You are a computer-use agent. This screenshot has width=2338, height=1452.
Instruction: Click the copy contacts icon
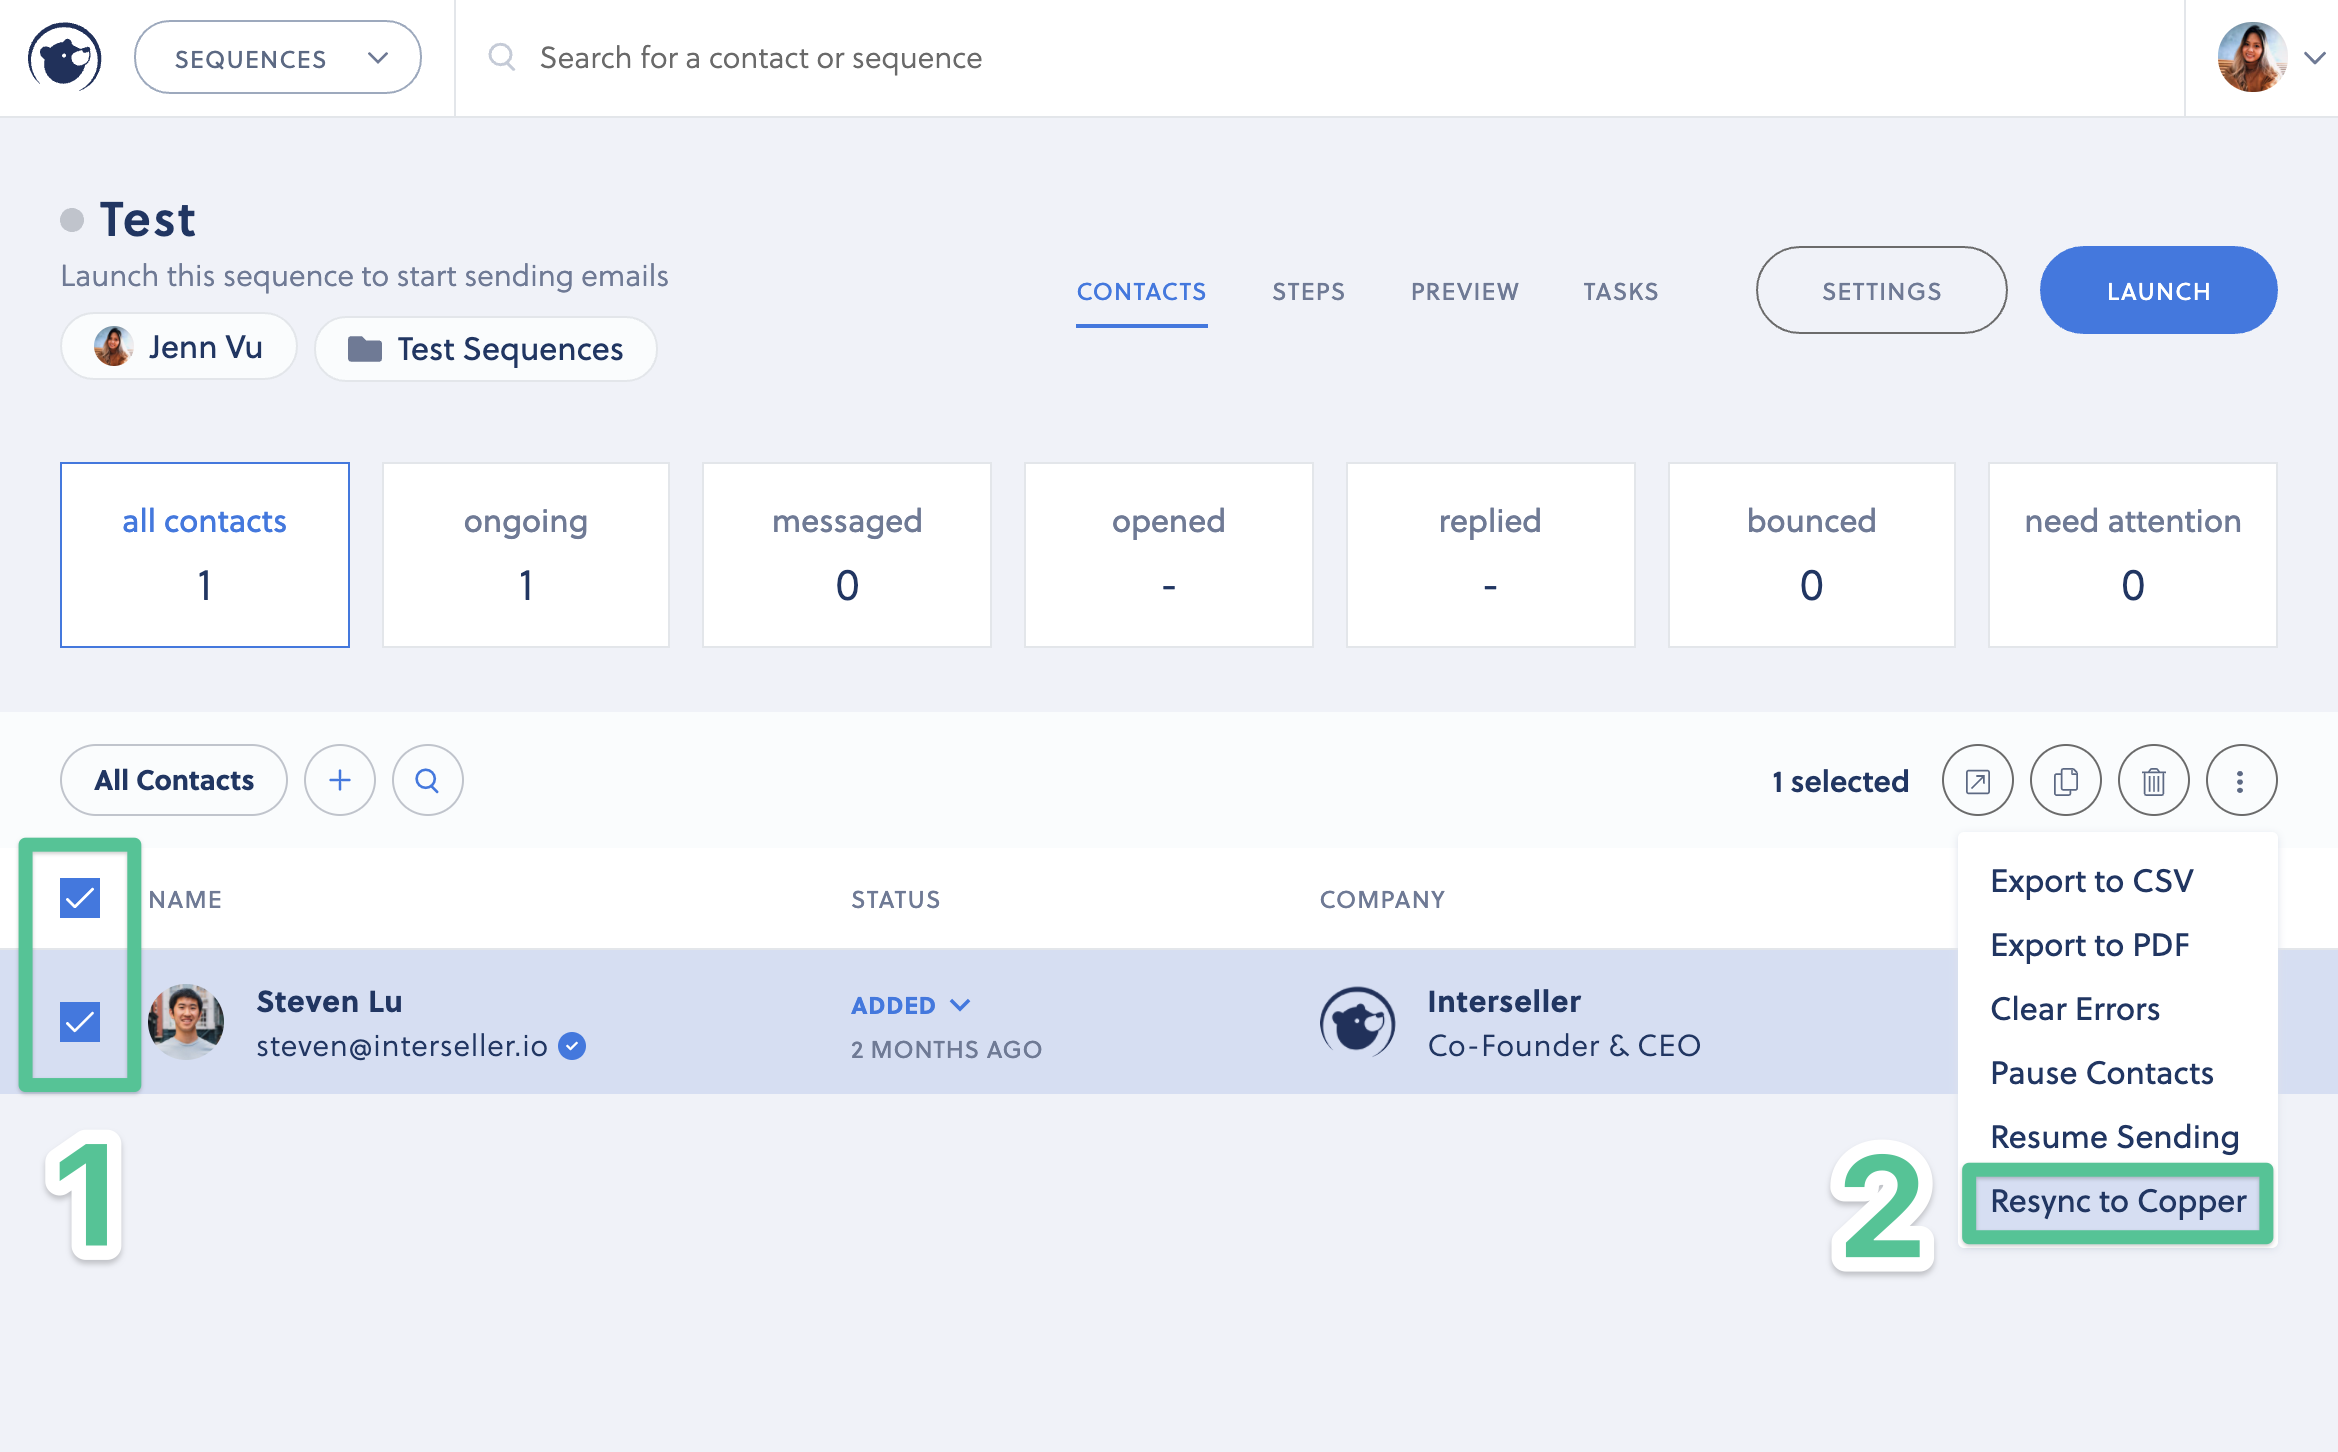[2065, 780]
